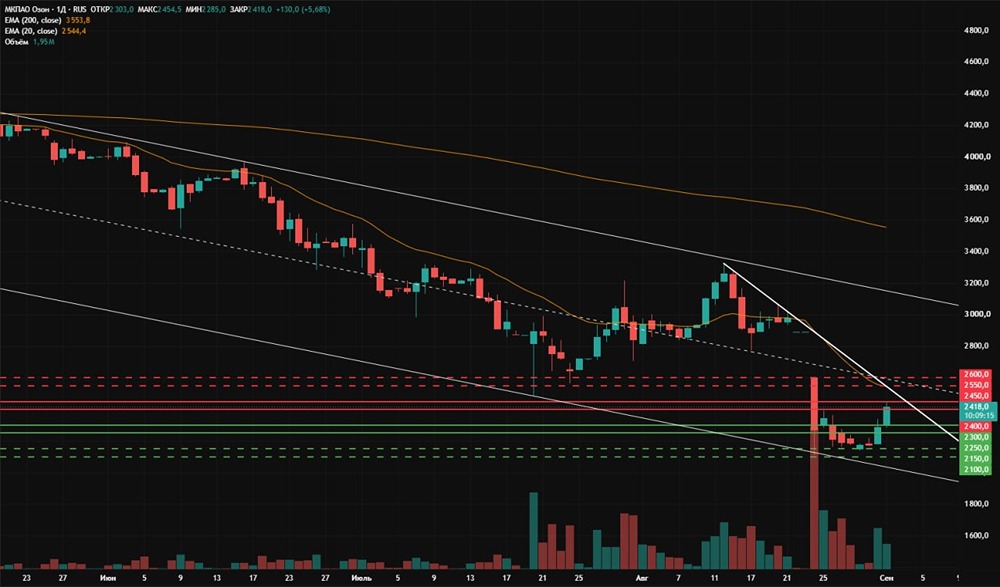Click the 4000,0 price axis tick
The image size is (1000, 587).
coord(976,156)
